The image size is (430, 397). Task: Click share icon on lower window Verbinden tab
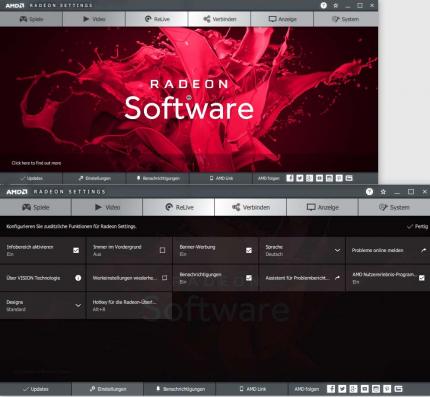[x=236, y=207]
